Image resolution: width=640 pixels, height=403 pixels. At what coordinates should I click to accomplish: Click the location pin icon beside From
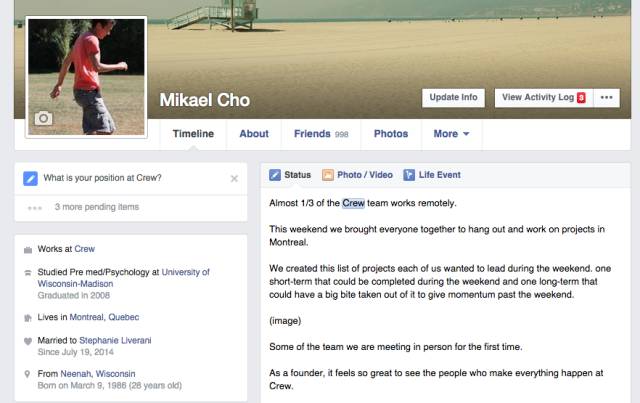point(27,374)
